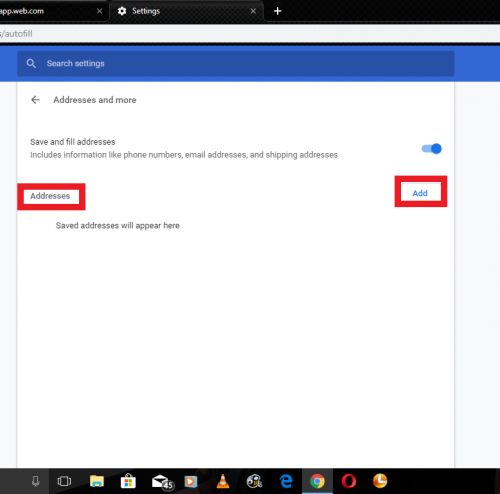
Task: Click the 'Addresses' section label
Action: coord(50,196)
